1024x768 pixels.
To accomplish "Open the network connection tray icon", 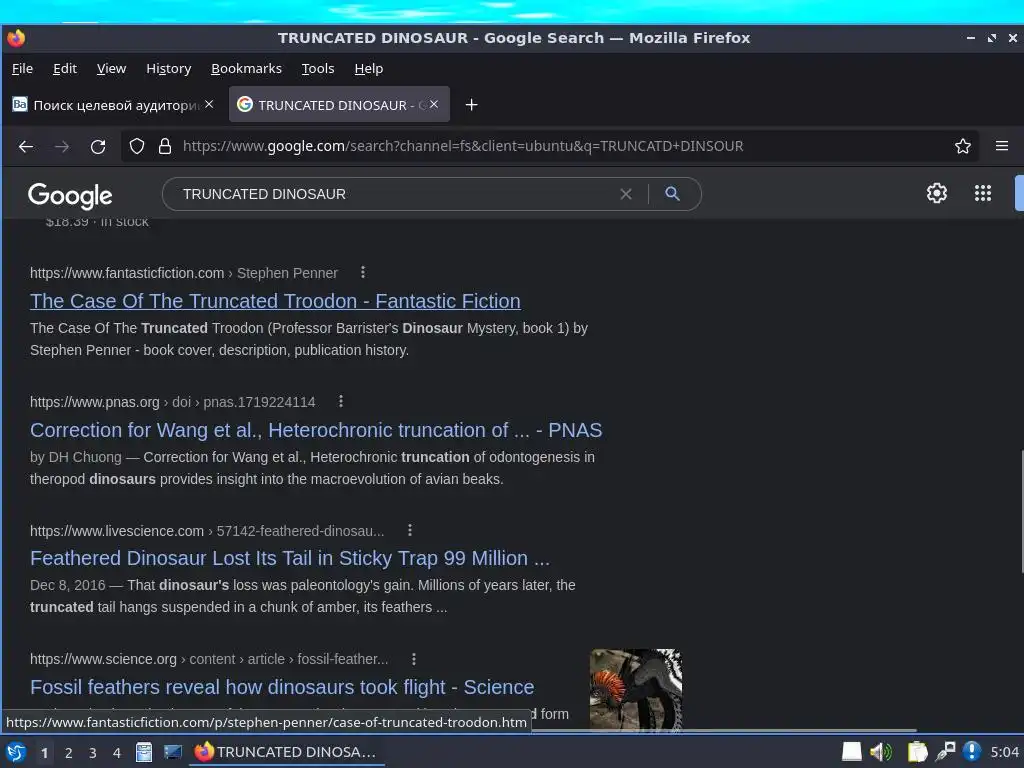I will pyautogui.click(x=945, y=752).
